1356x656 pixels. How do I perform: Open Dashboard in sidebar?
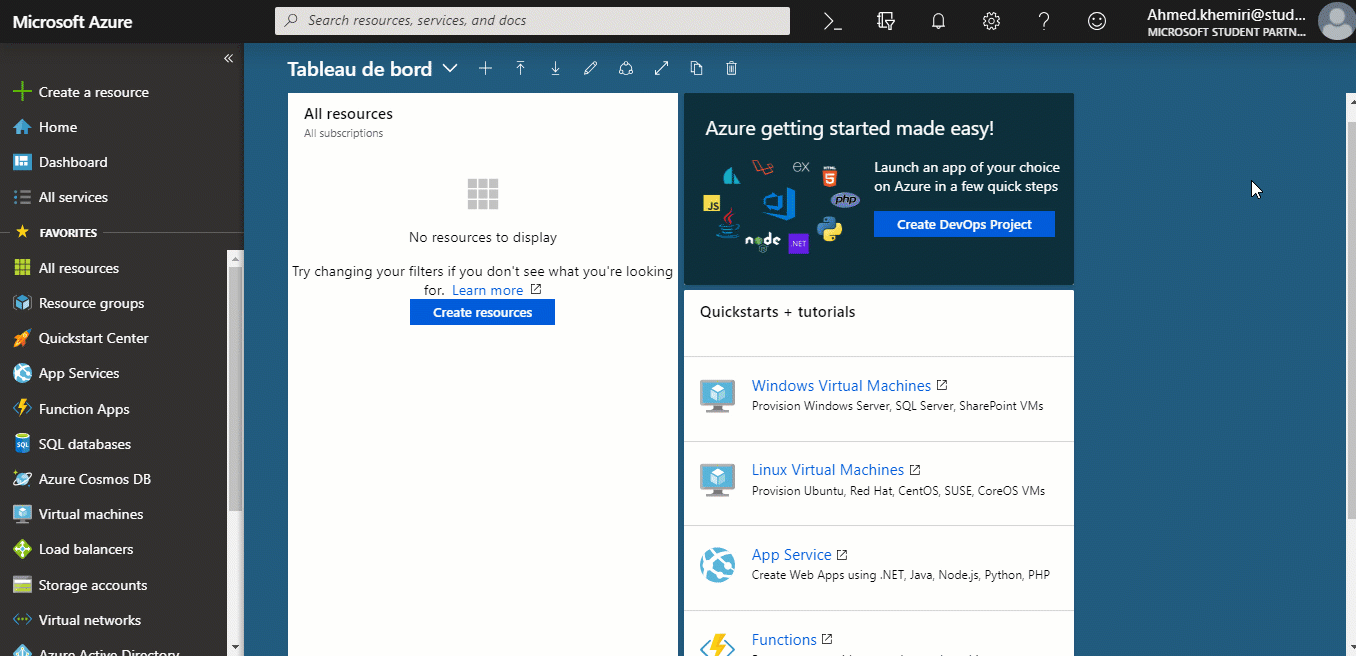tap(72, 162)
